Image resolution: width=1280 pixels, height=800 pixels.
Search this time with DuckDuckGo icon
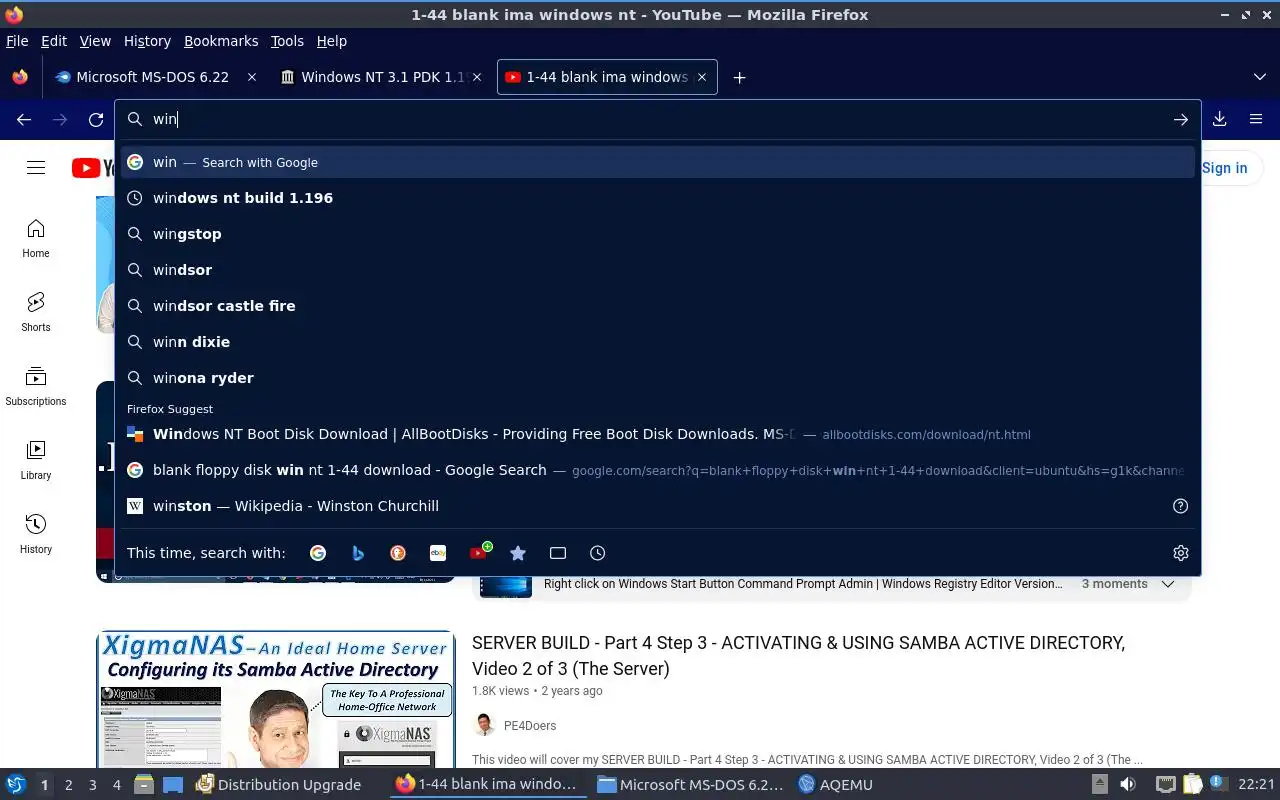point(398,553)
